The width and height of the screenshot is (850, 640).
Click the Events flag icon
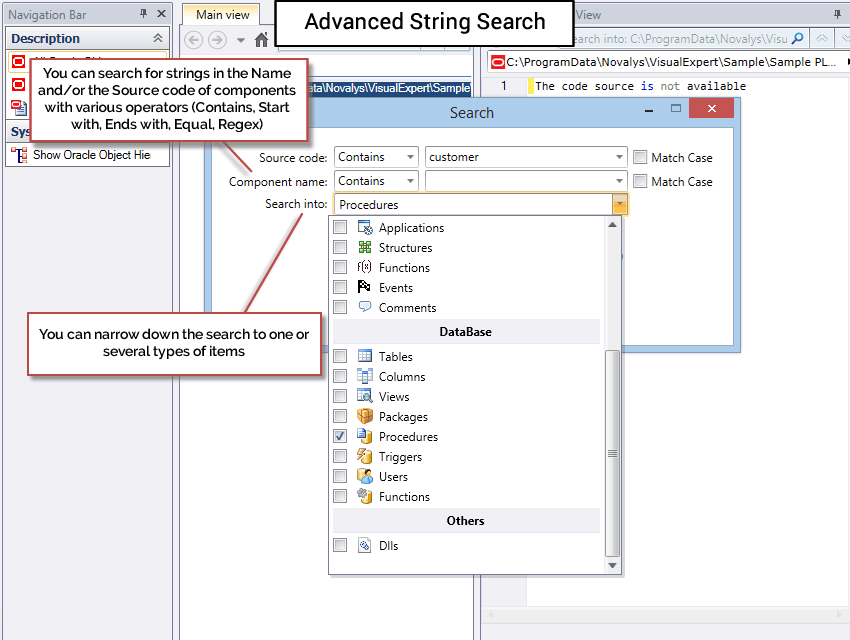[364, 288]
